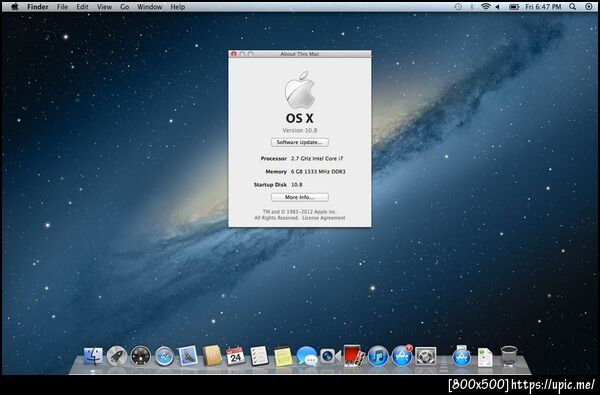The height and width of the screenshot is (395, 600).
Task: Launch Safari from the Dock
Action: [x=165, y=356]
